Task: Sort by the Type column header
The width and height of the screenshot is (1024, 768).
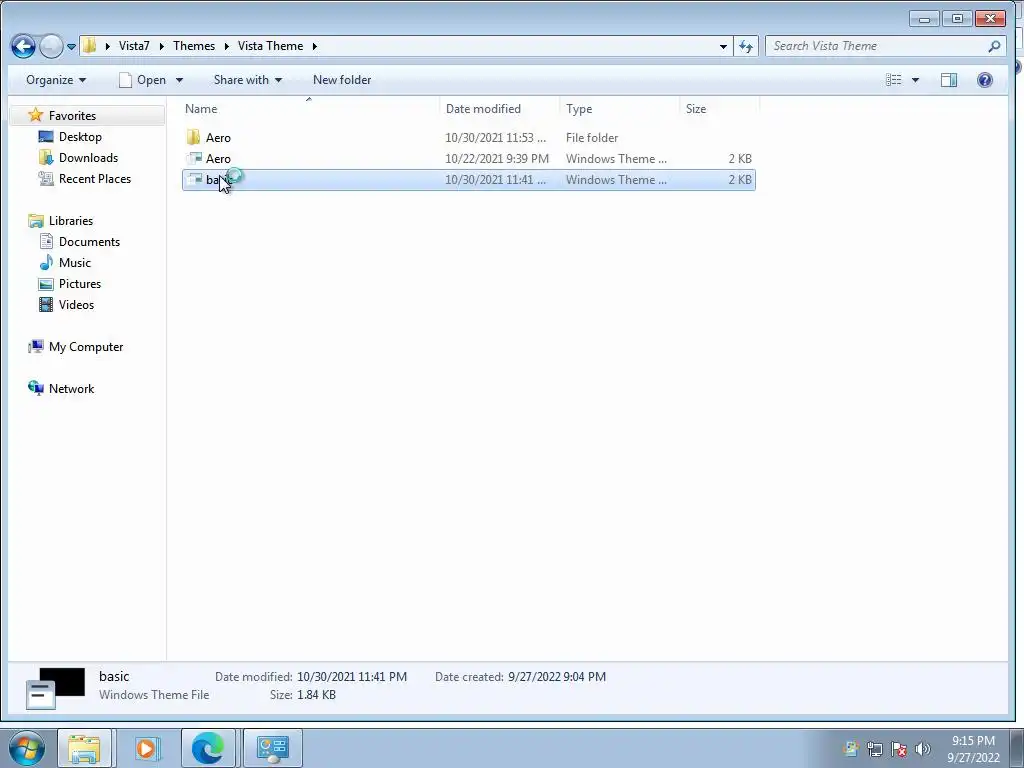Action: [x=620, y=109]
